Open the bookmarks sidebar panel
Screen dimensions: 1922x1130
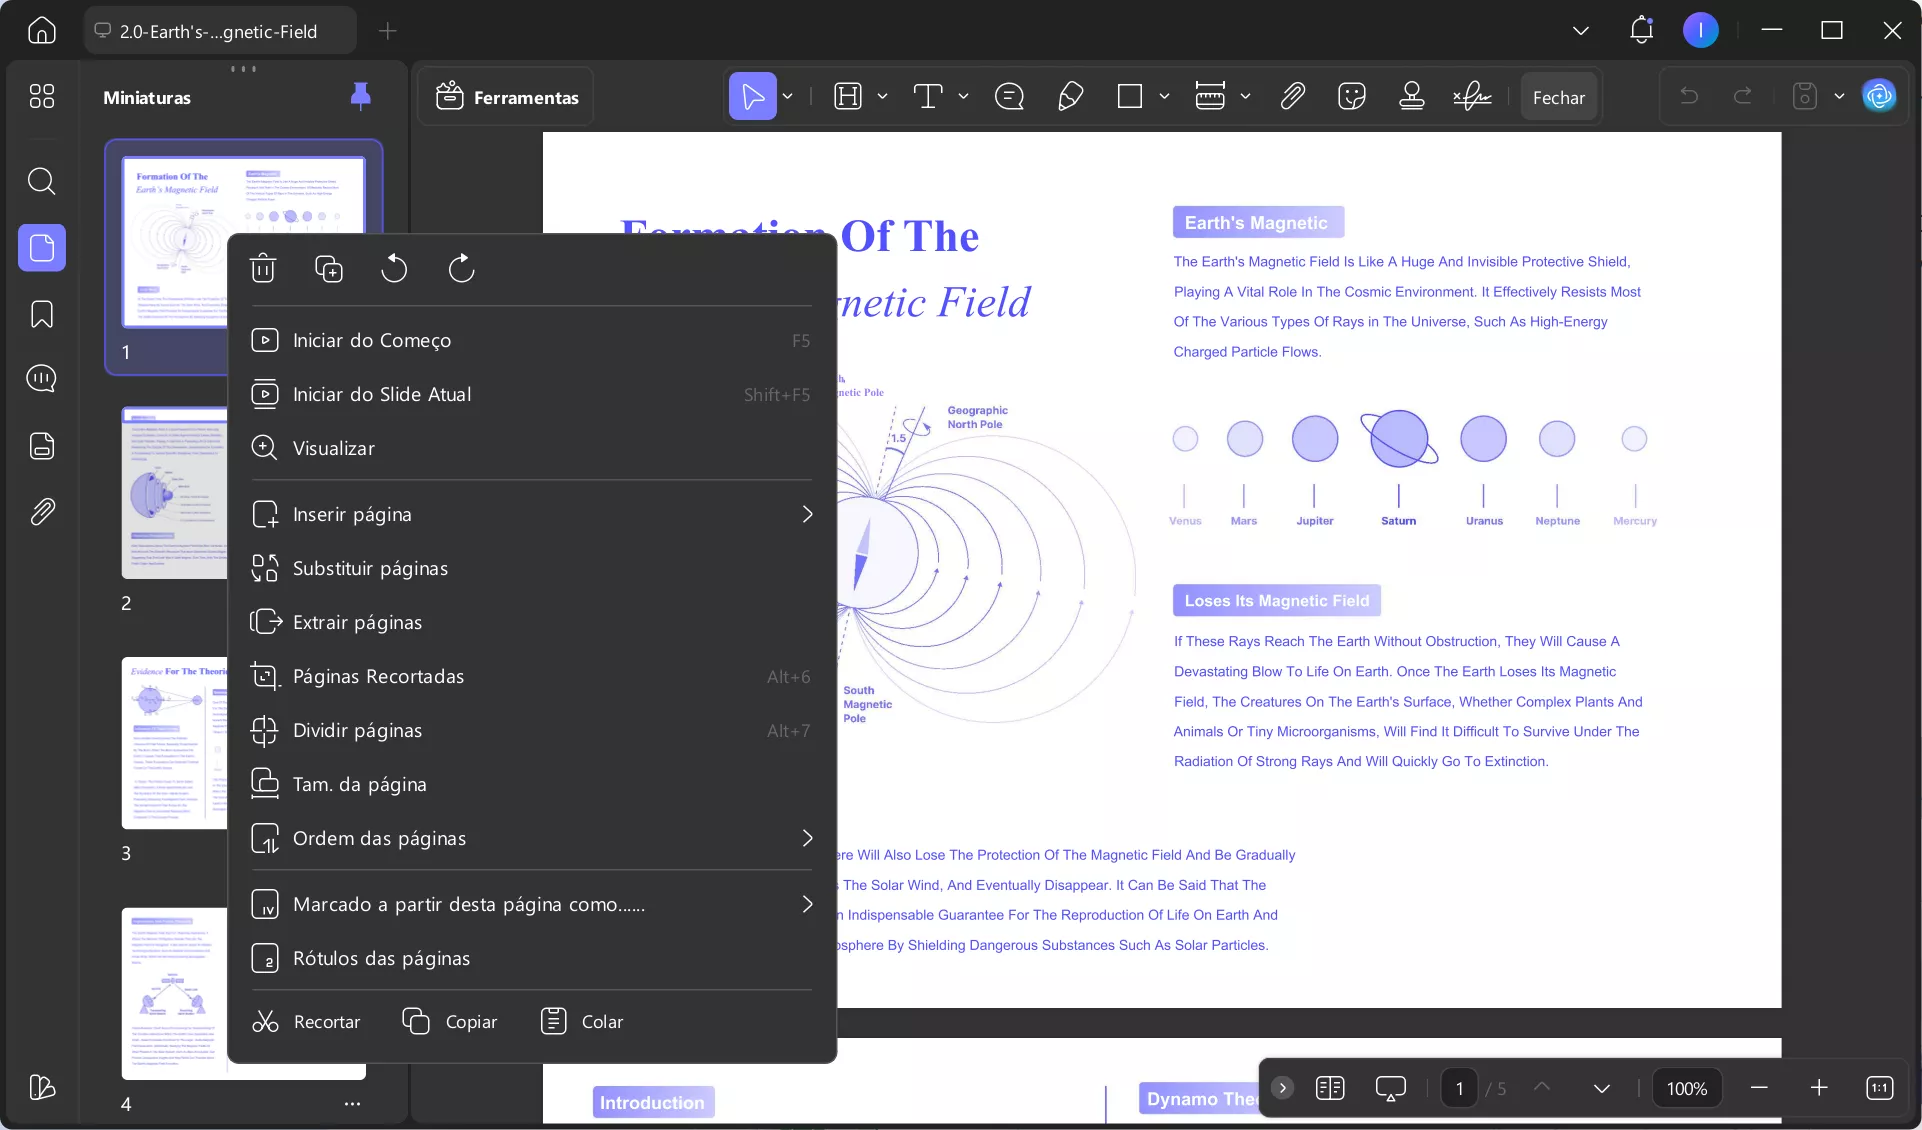click(41, 314)
